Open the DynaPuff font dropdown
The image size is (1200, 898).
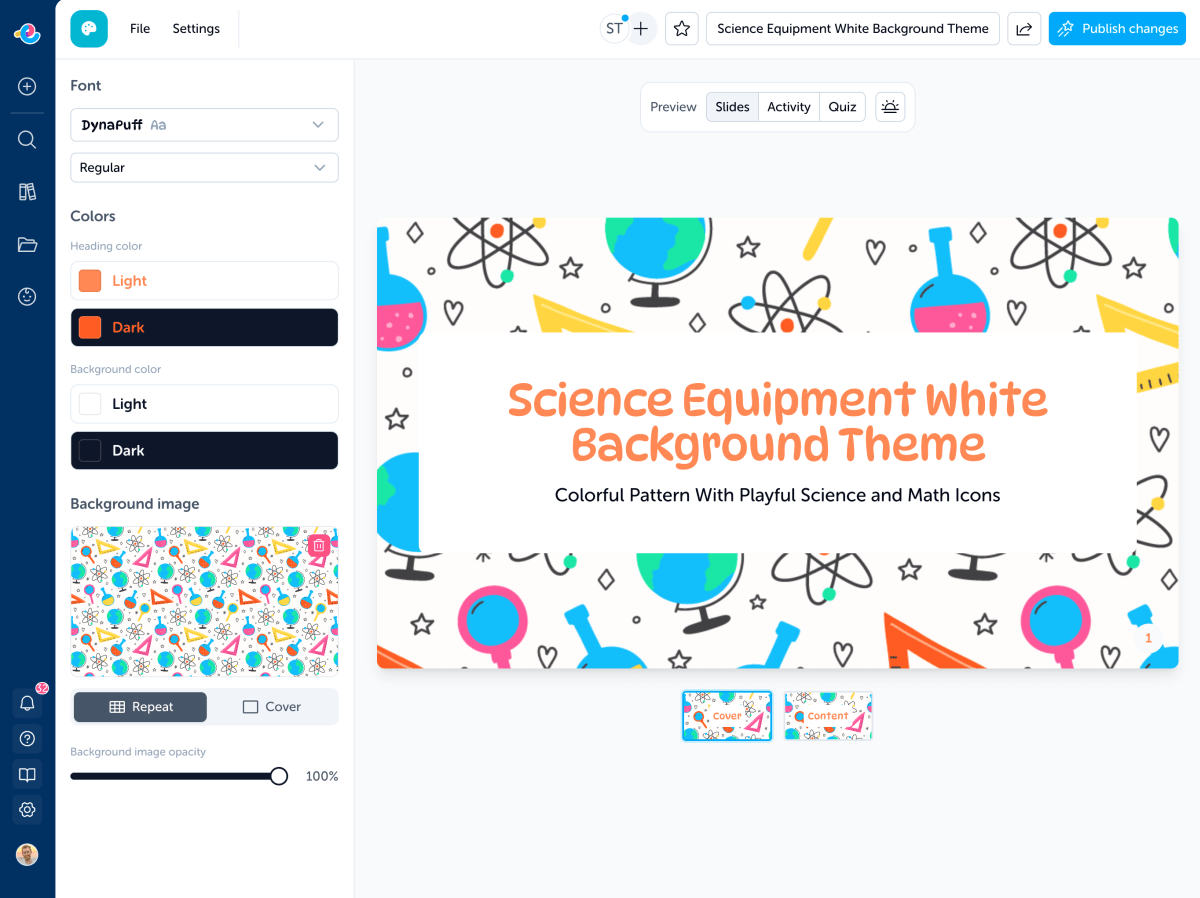point(204,124)
